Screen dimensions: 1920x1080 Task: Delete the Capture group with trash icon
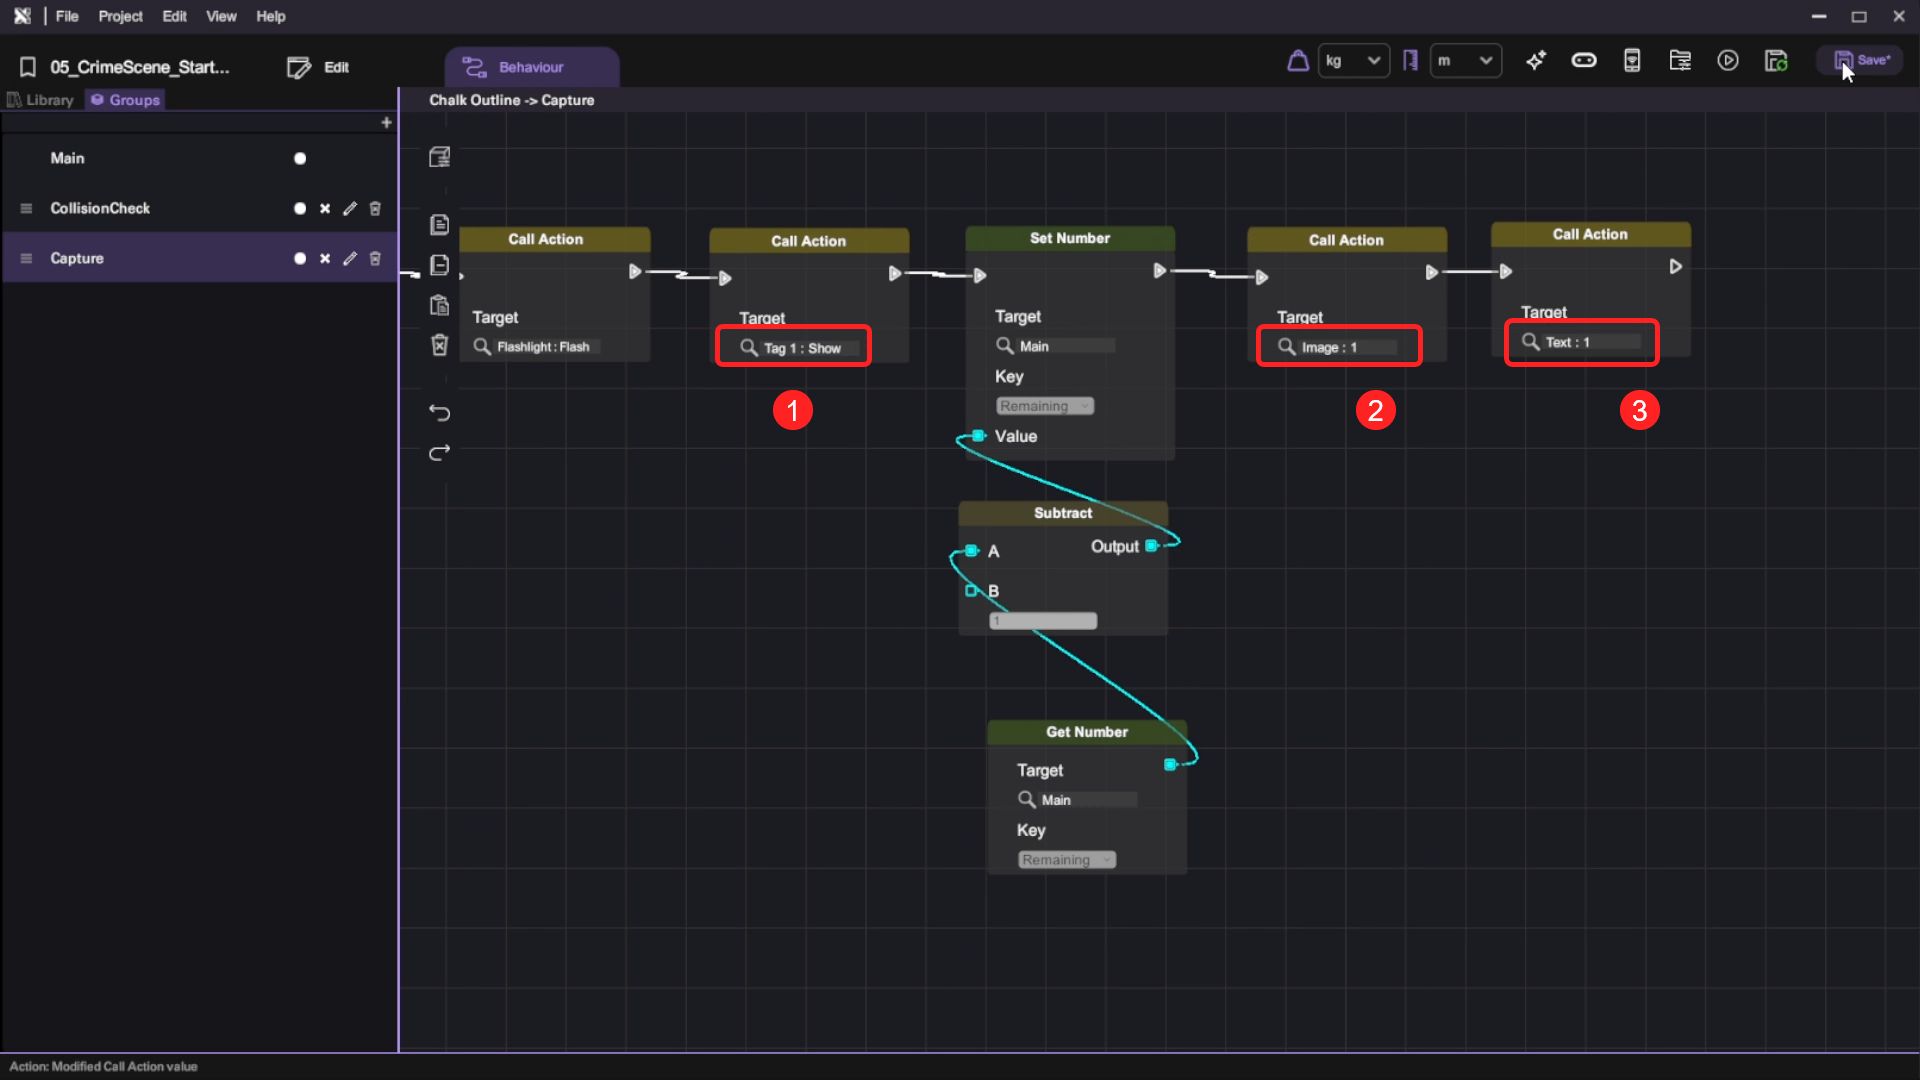375,258
